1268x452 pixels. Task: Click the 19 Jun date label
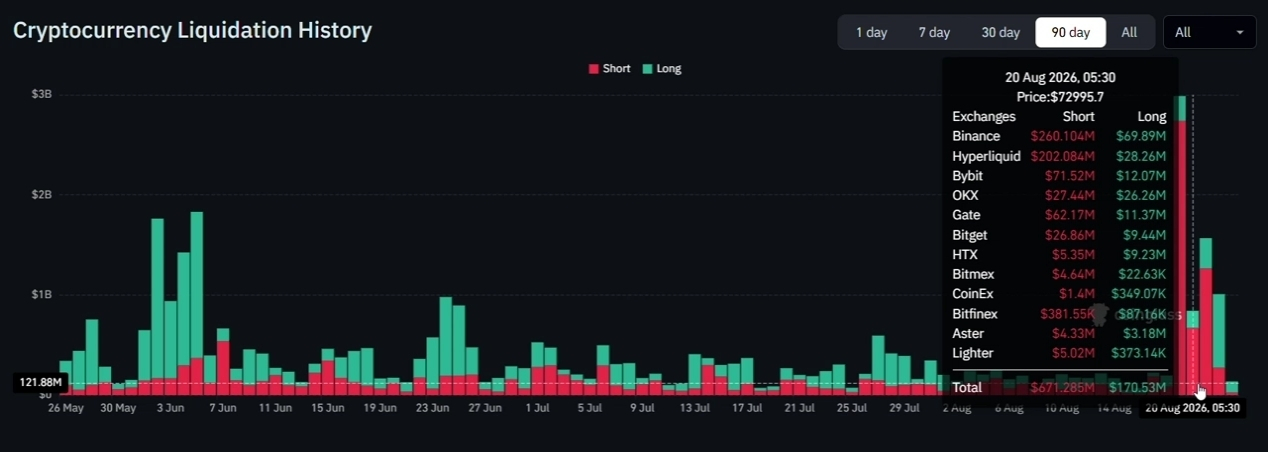(380, 408)
